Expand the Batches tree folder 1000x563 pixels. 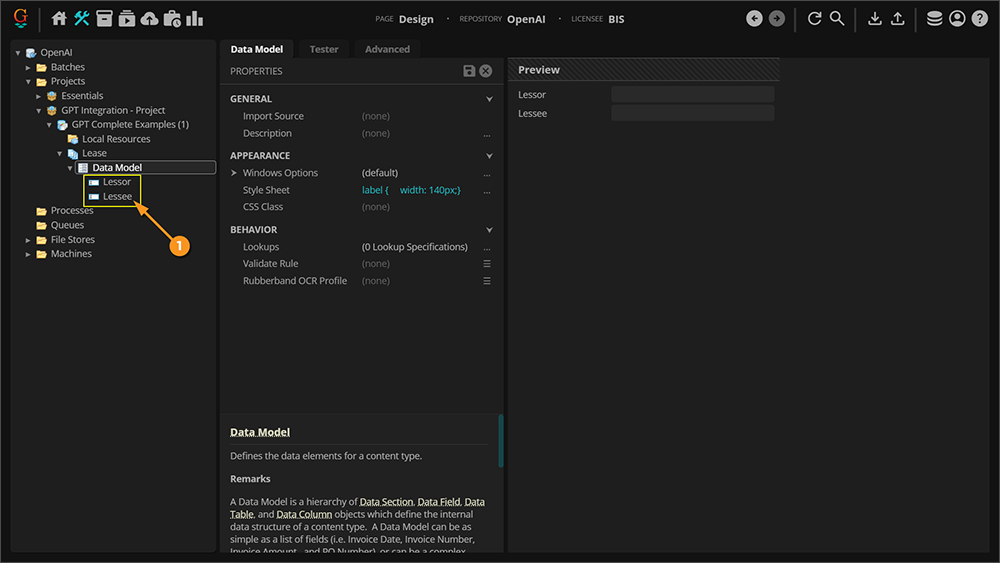(29, 67)
